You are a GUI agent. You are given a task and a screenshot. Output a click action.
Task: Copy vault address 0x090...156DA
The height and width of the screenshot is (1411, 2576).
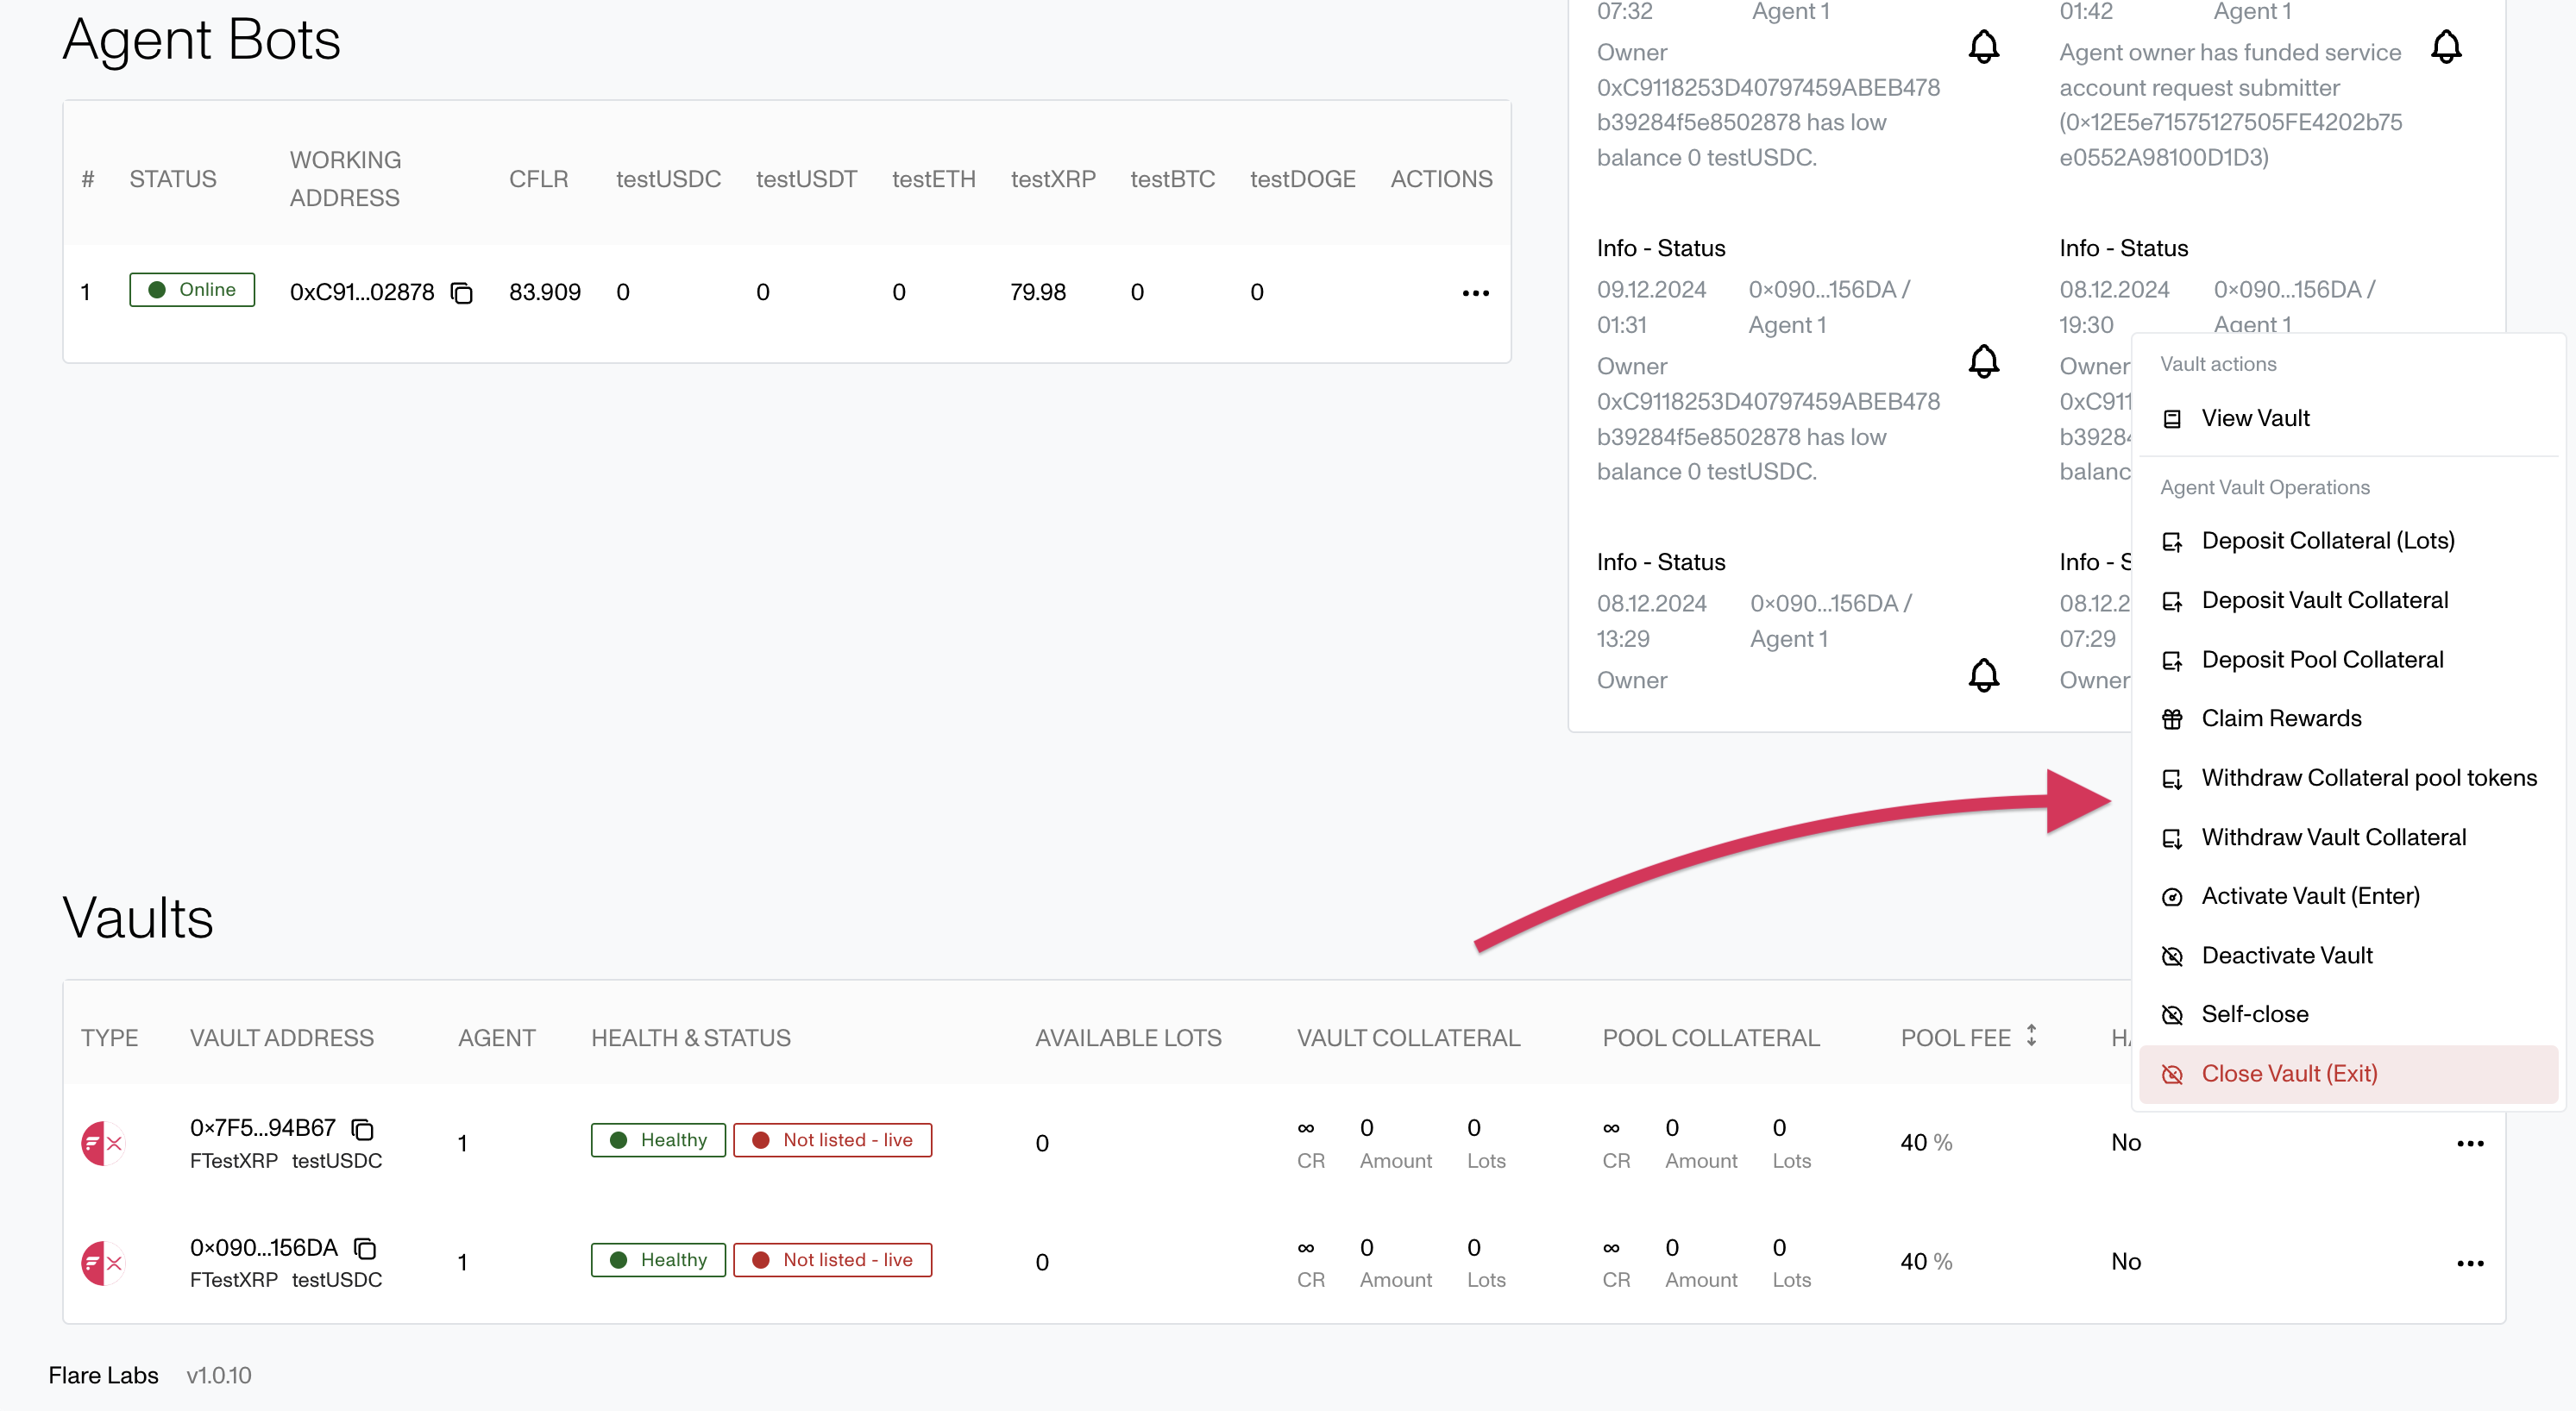point(365,1248)
